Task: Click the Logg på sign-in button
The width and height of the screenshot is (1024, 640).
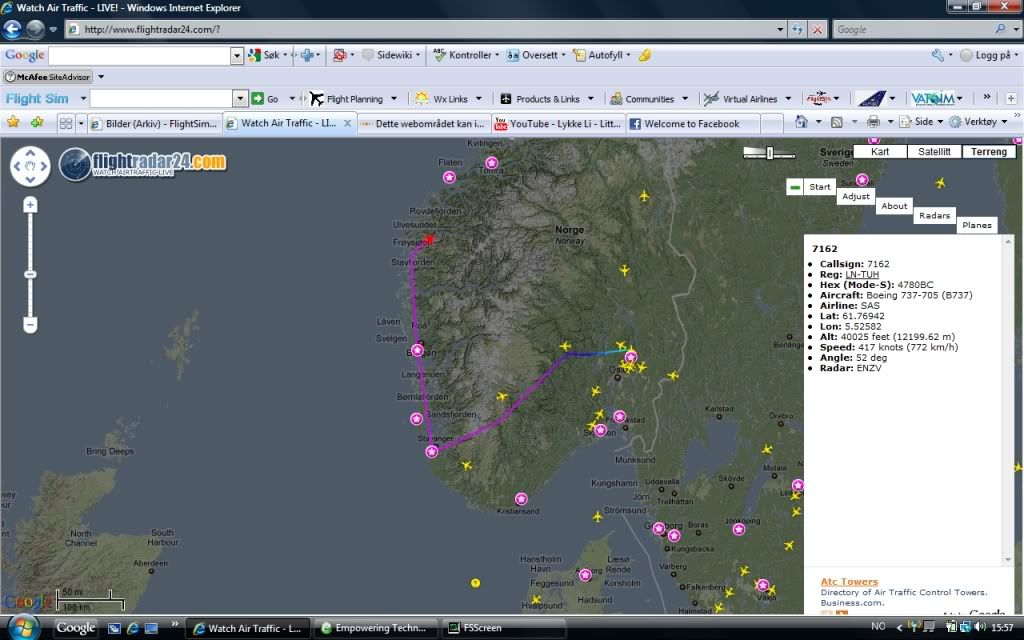Action: pyautogui.click(x=985, y=55)
